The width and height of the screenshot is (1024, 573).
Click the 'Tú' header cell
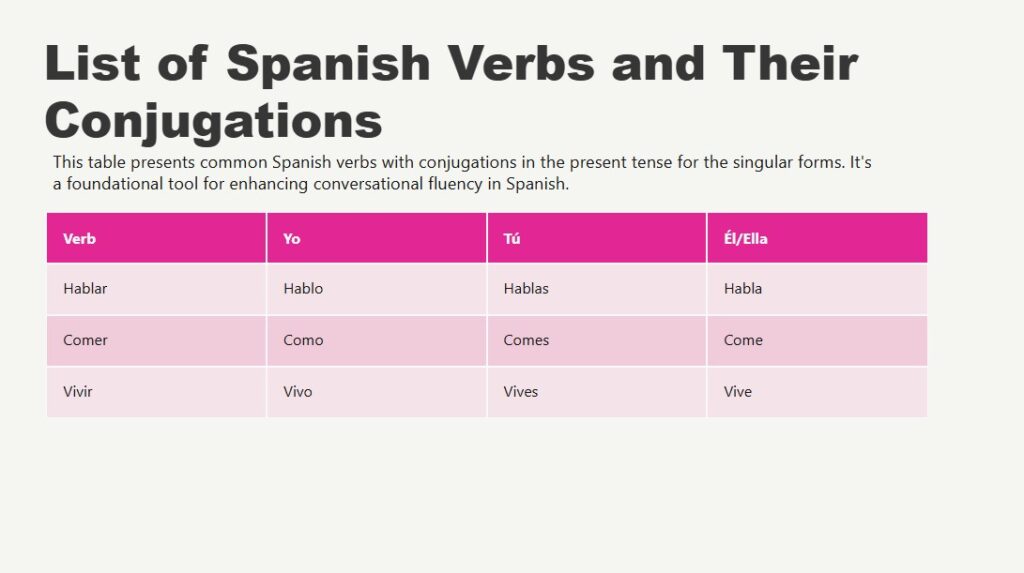[596, 239]
